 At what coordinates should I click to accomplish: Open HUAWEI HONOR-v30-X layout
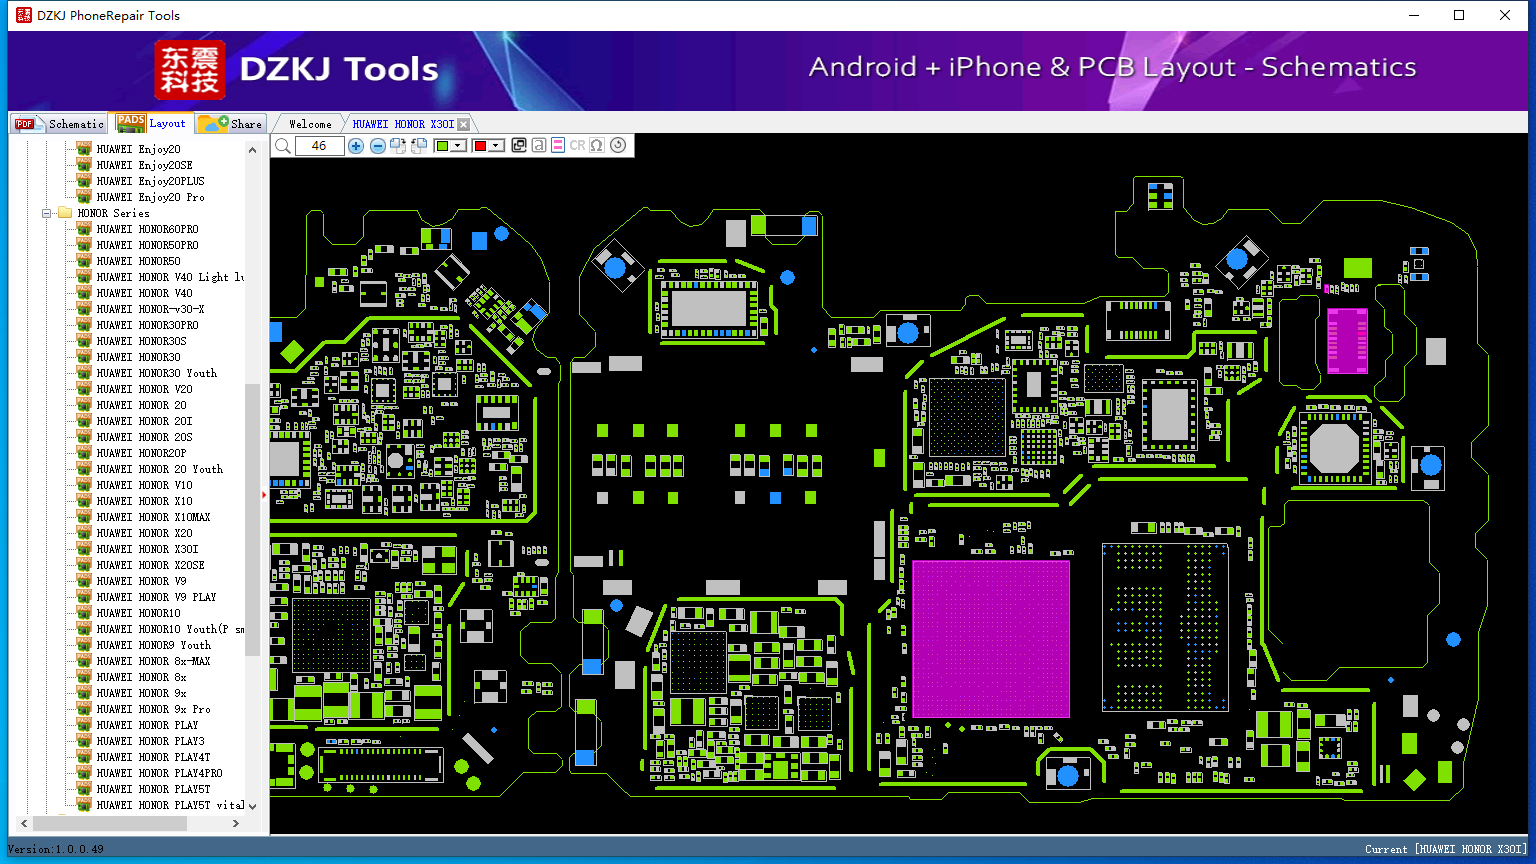click(150, 309)
